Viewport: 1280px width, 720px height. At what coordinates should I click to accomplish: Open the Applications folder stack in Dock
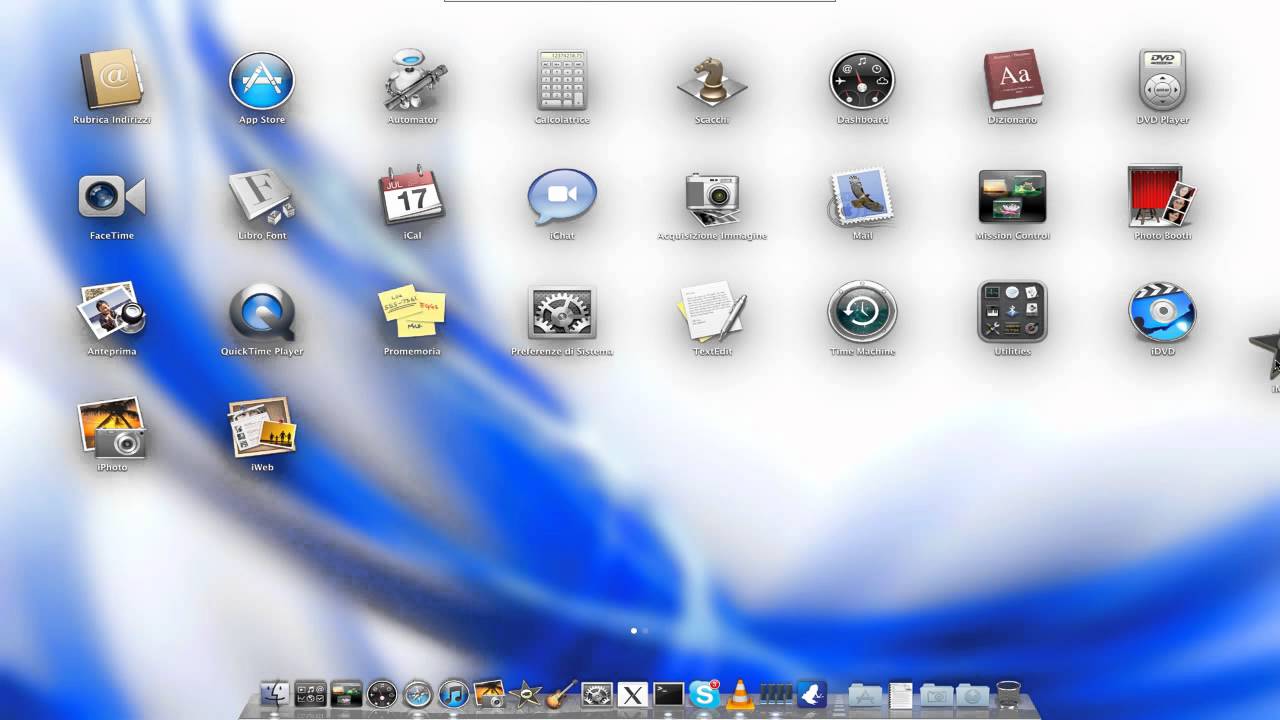[866, 694]
